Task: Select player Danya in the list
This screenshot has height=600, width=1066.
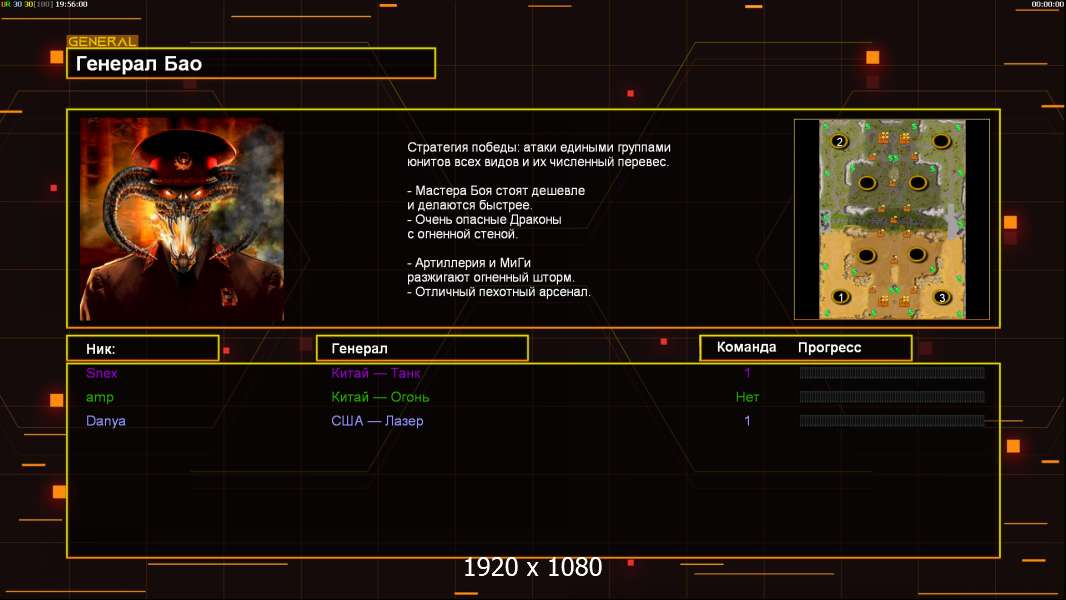Action: coord(106,421)
